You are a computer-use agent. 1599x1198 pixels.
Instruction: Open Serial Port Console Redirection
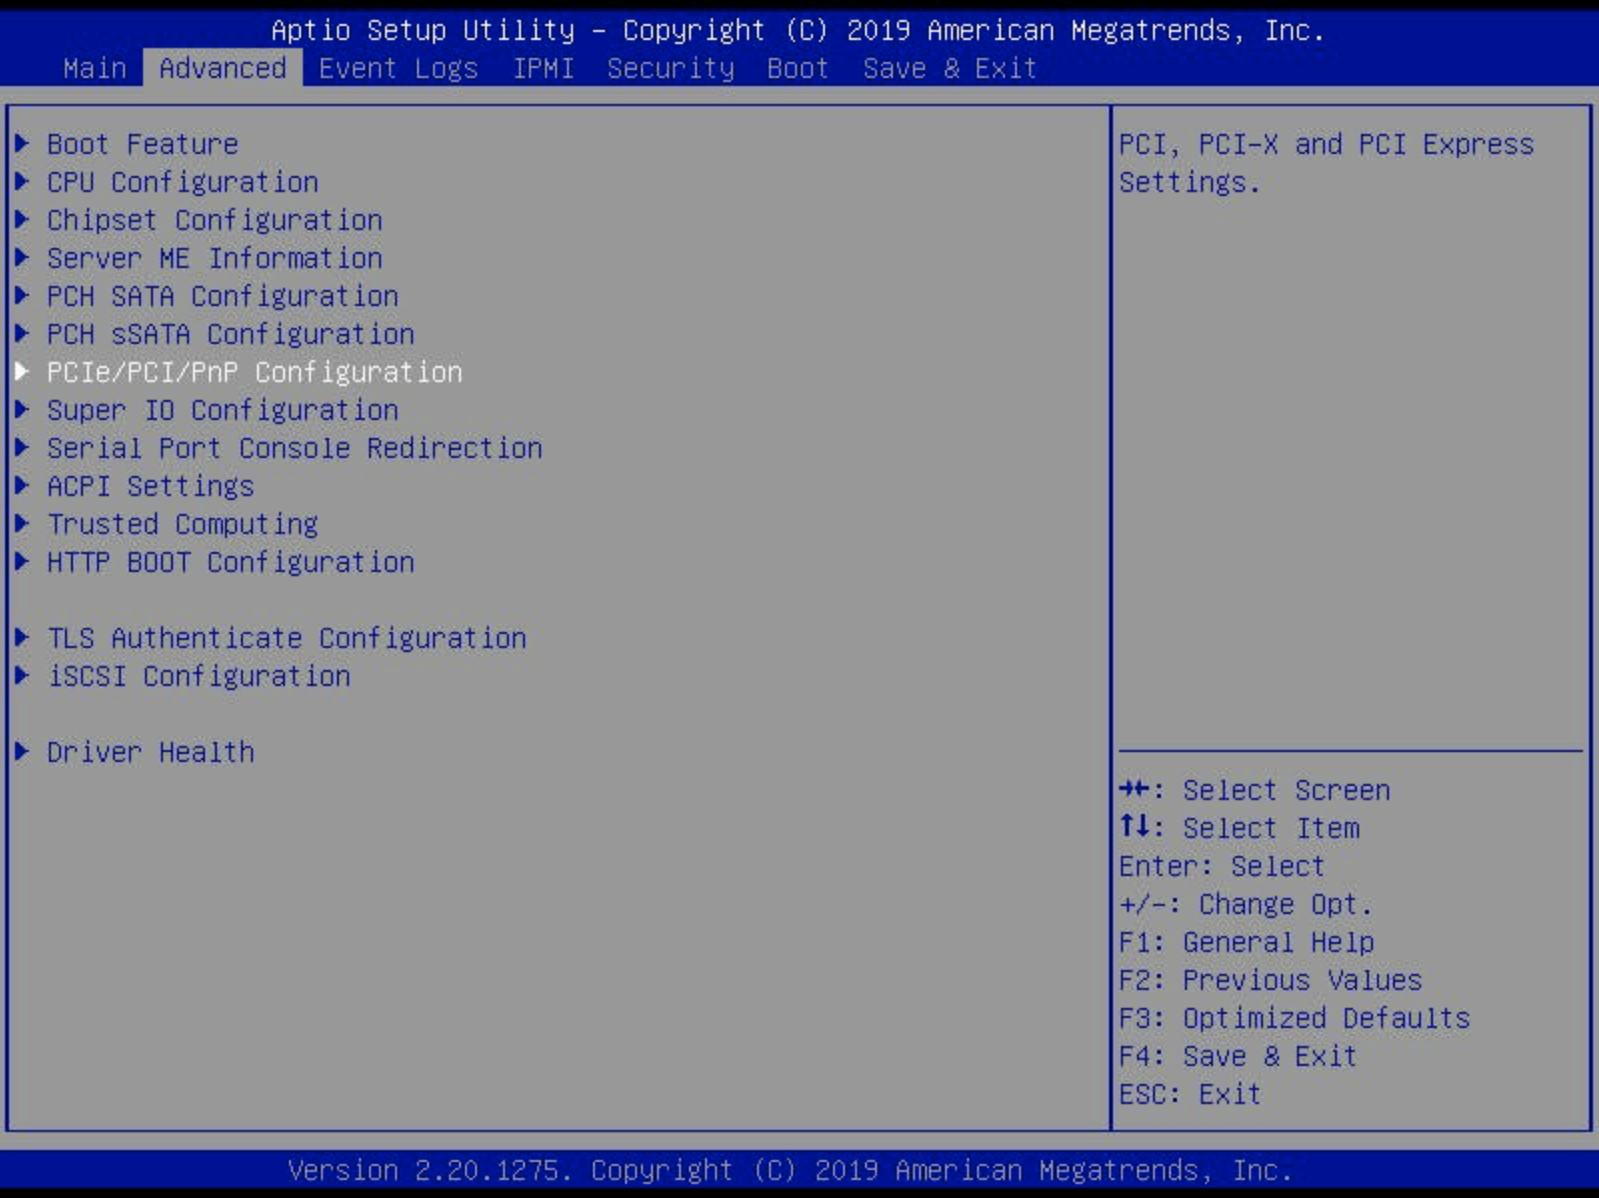[294, 448]
